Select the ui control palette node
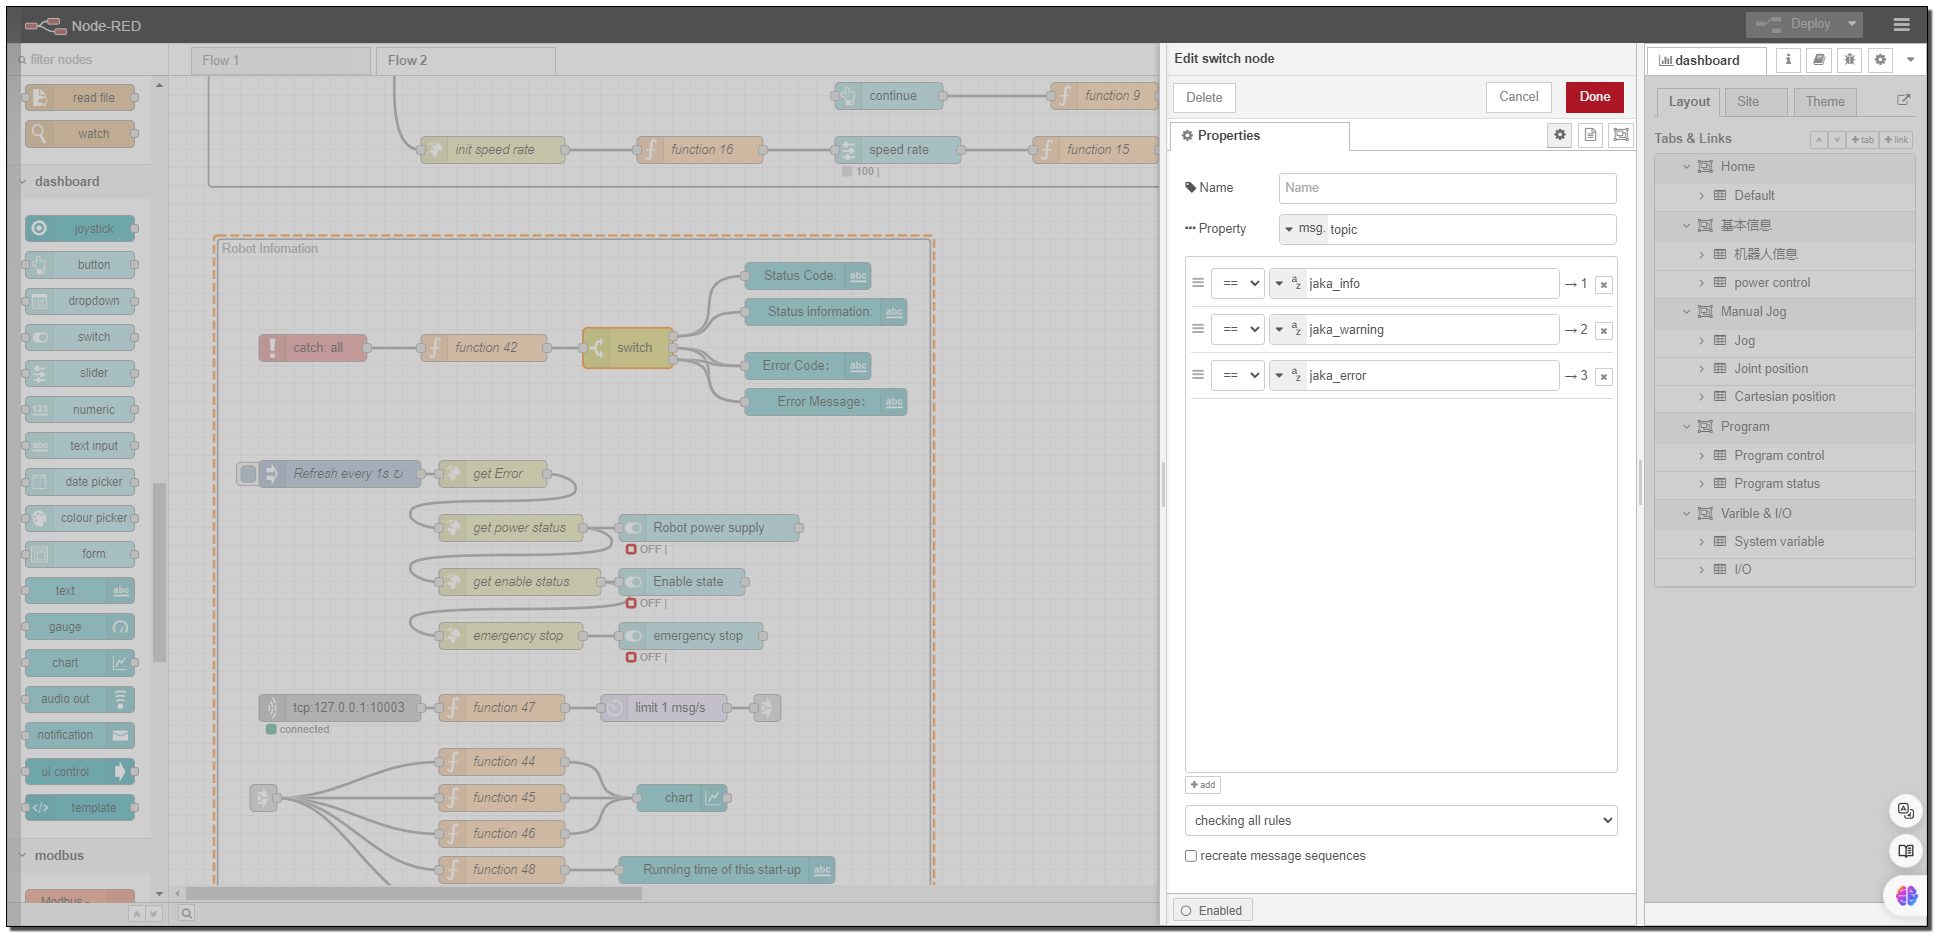This screenshot has width=1935, height=934. (x=80, y=772)
